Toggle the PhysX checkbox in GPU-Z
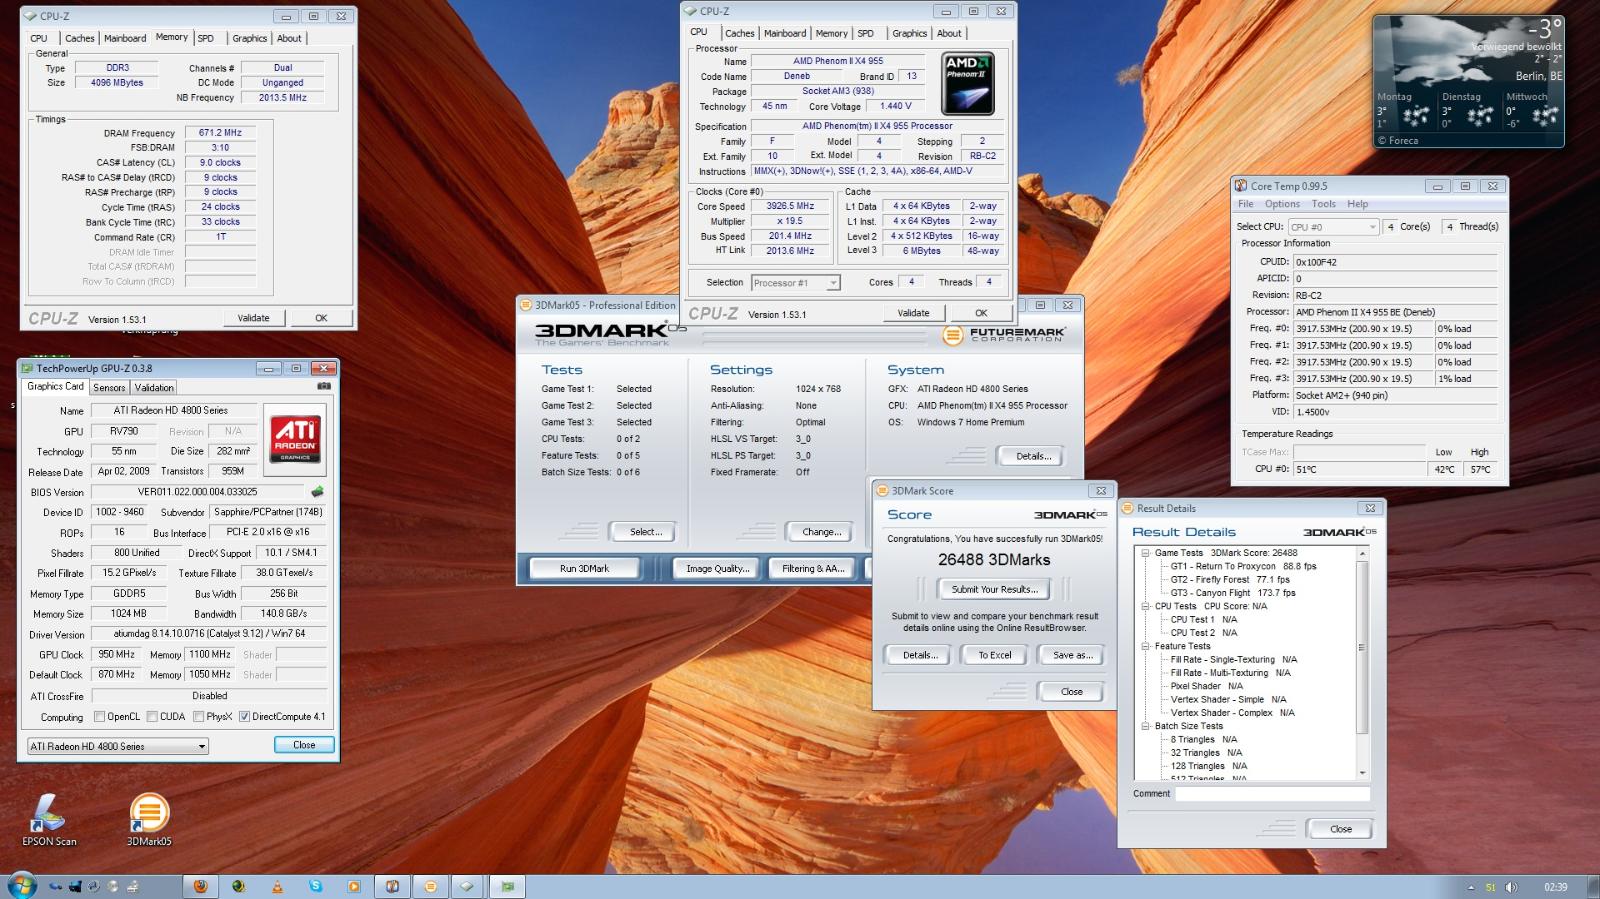Image resolution: width=1600 pixels, height=899 pixels. [x=199, y=716]
